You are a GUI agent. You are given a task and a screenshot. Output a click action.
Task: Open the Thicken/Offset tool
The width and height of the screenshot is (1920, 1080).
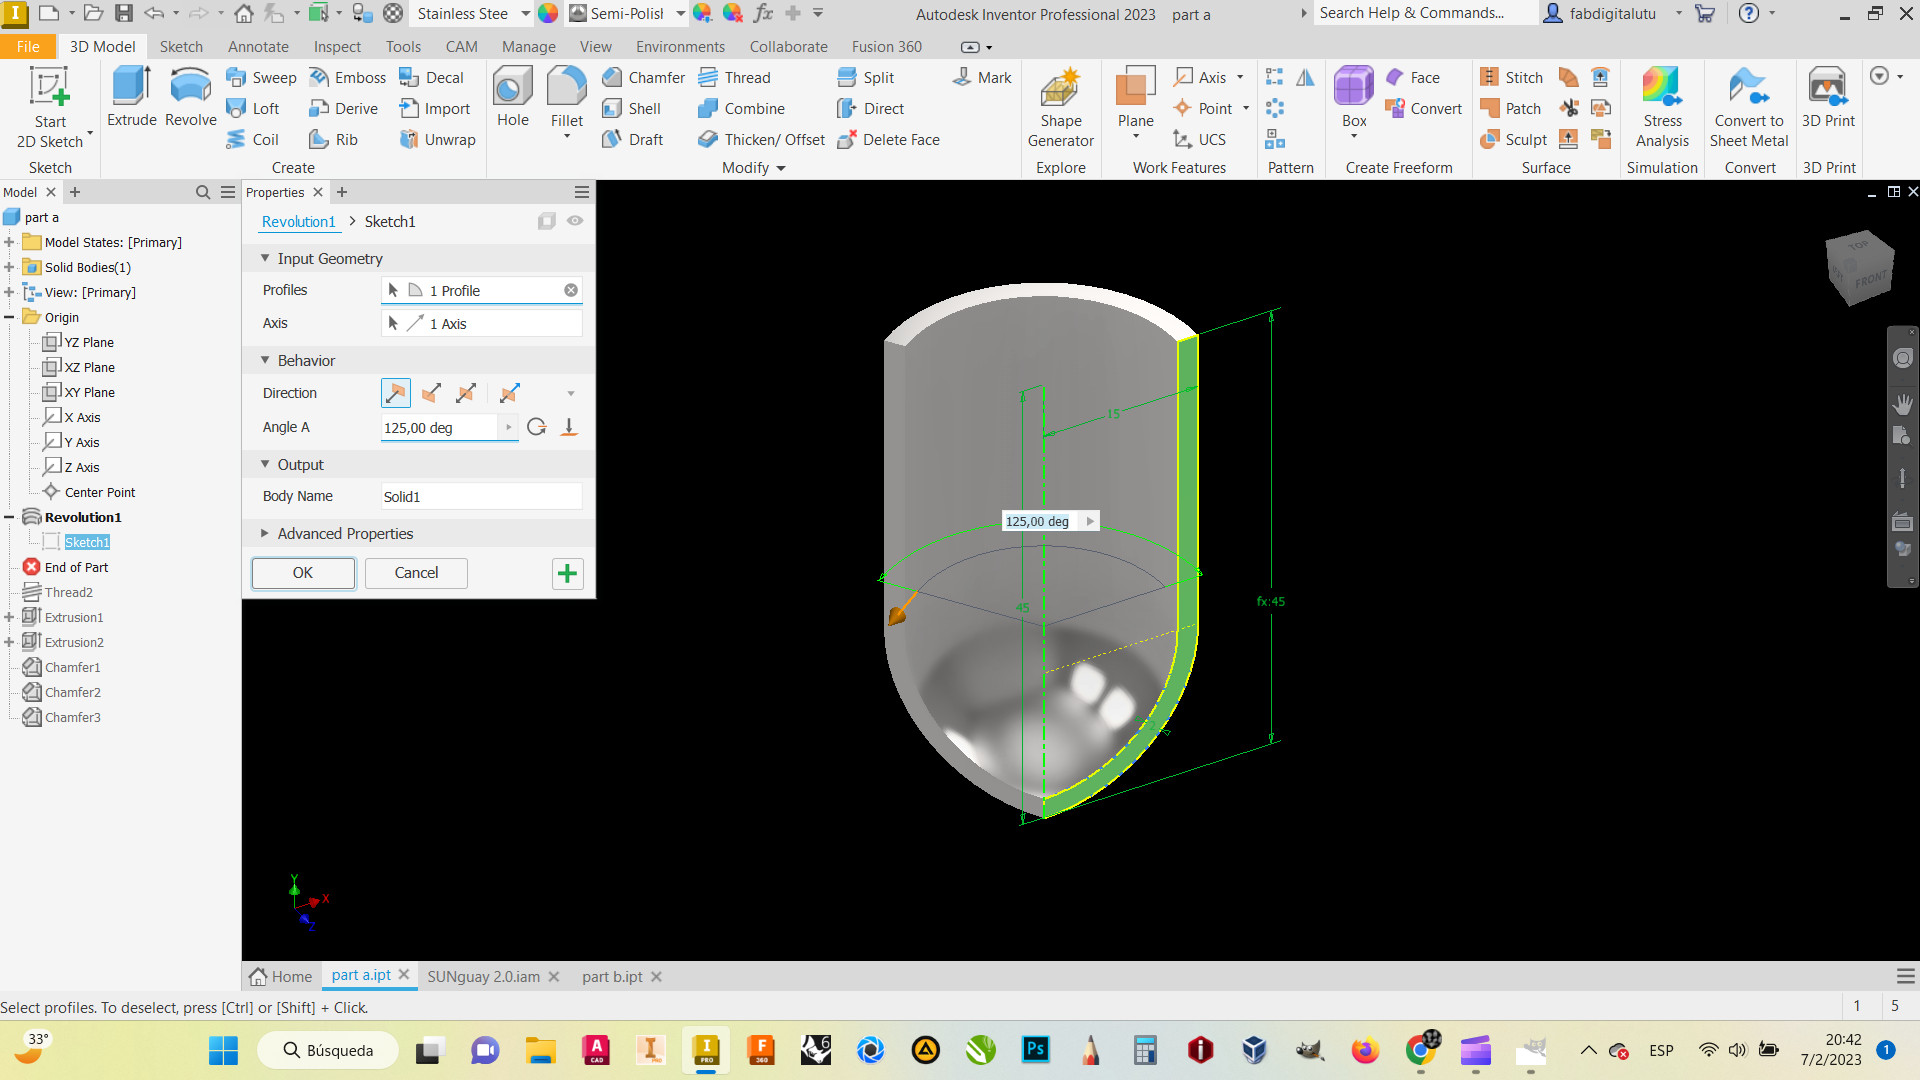tap(761, 140)
